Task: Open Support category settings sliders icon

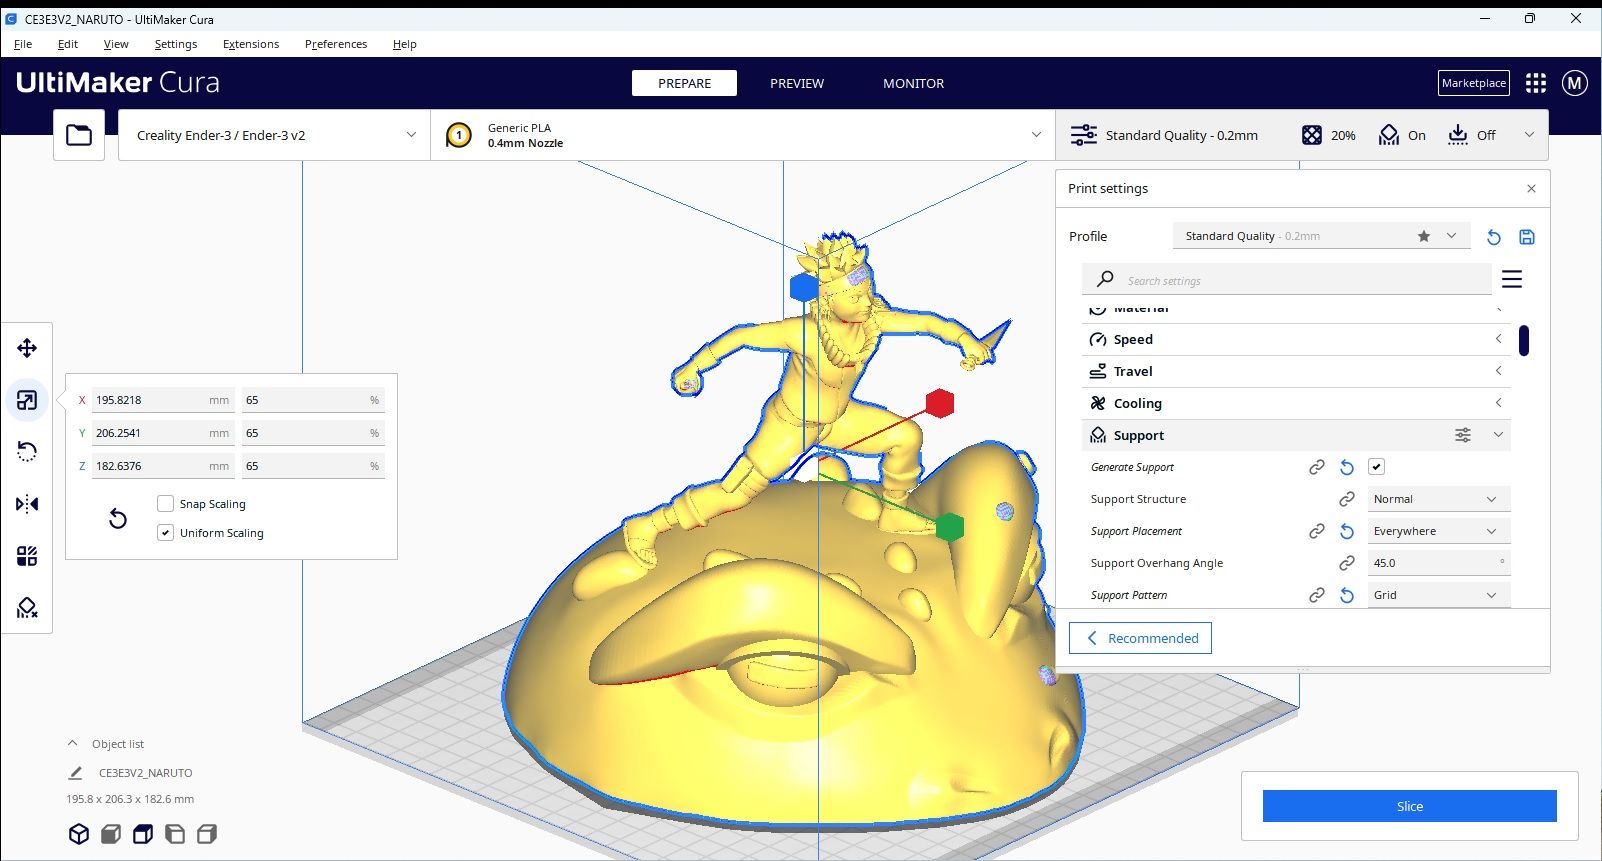Action: (1463, 435)
